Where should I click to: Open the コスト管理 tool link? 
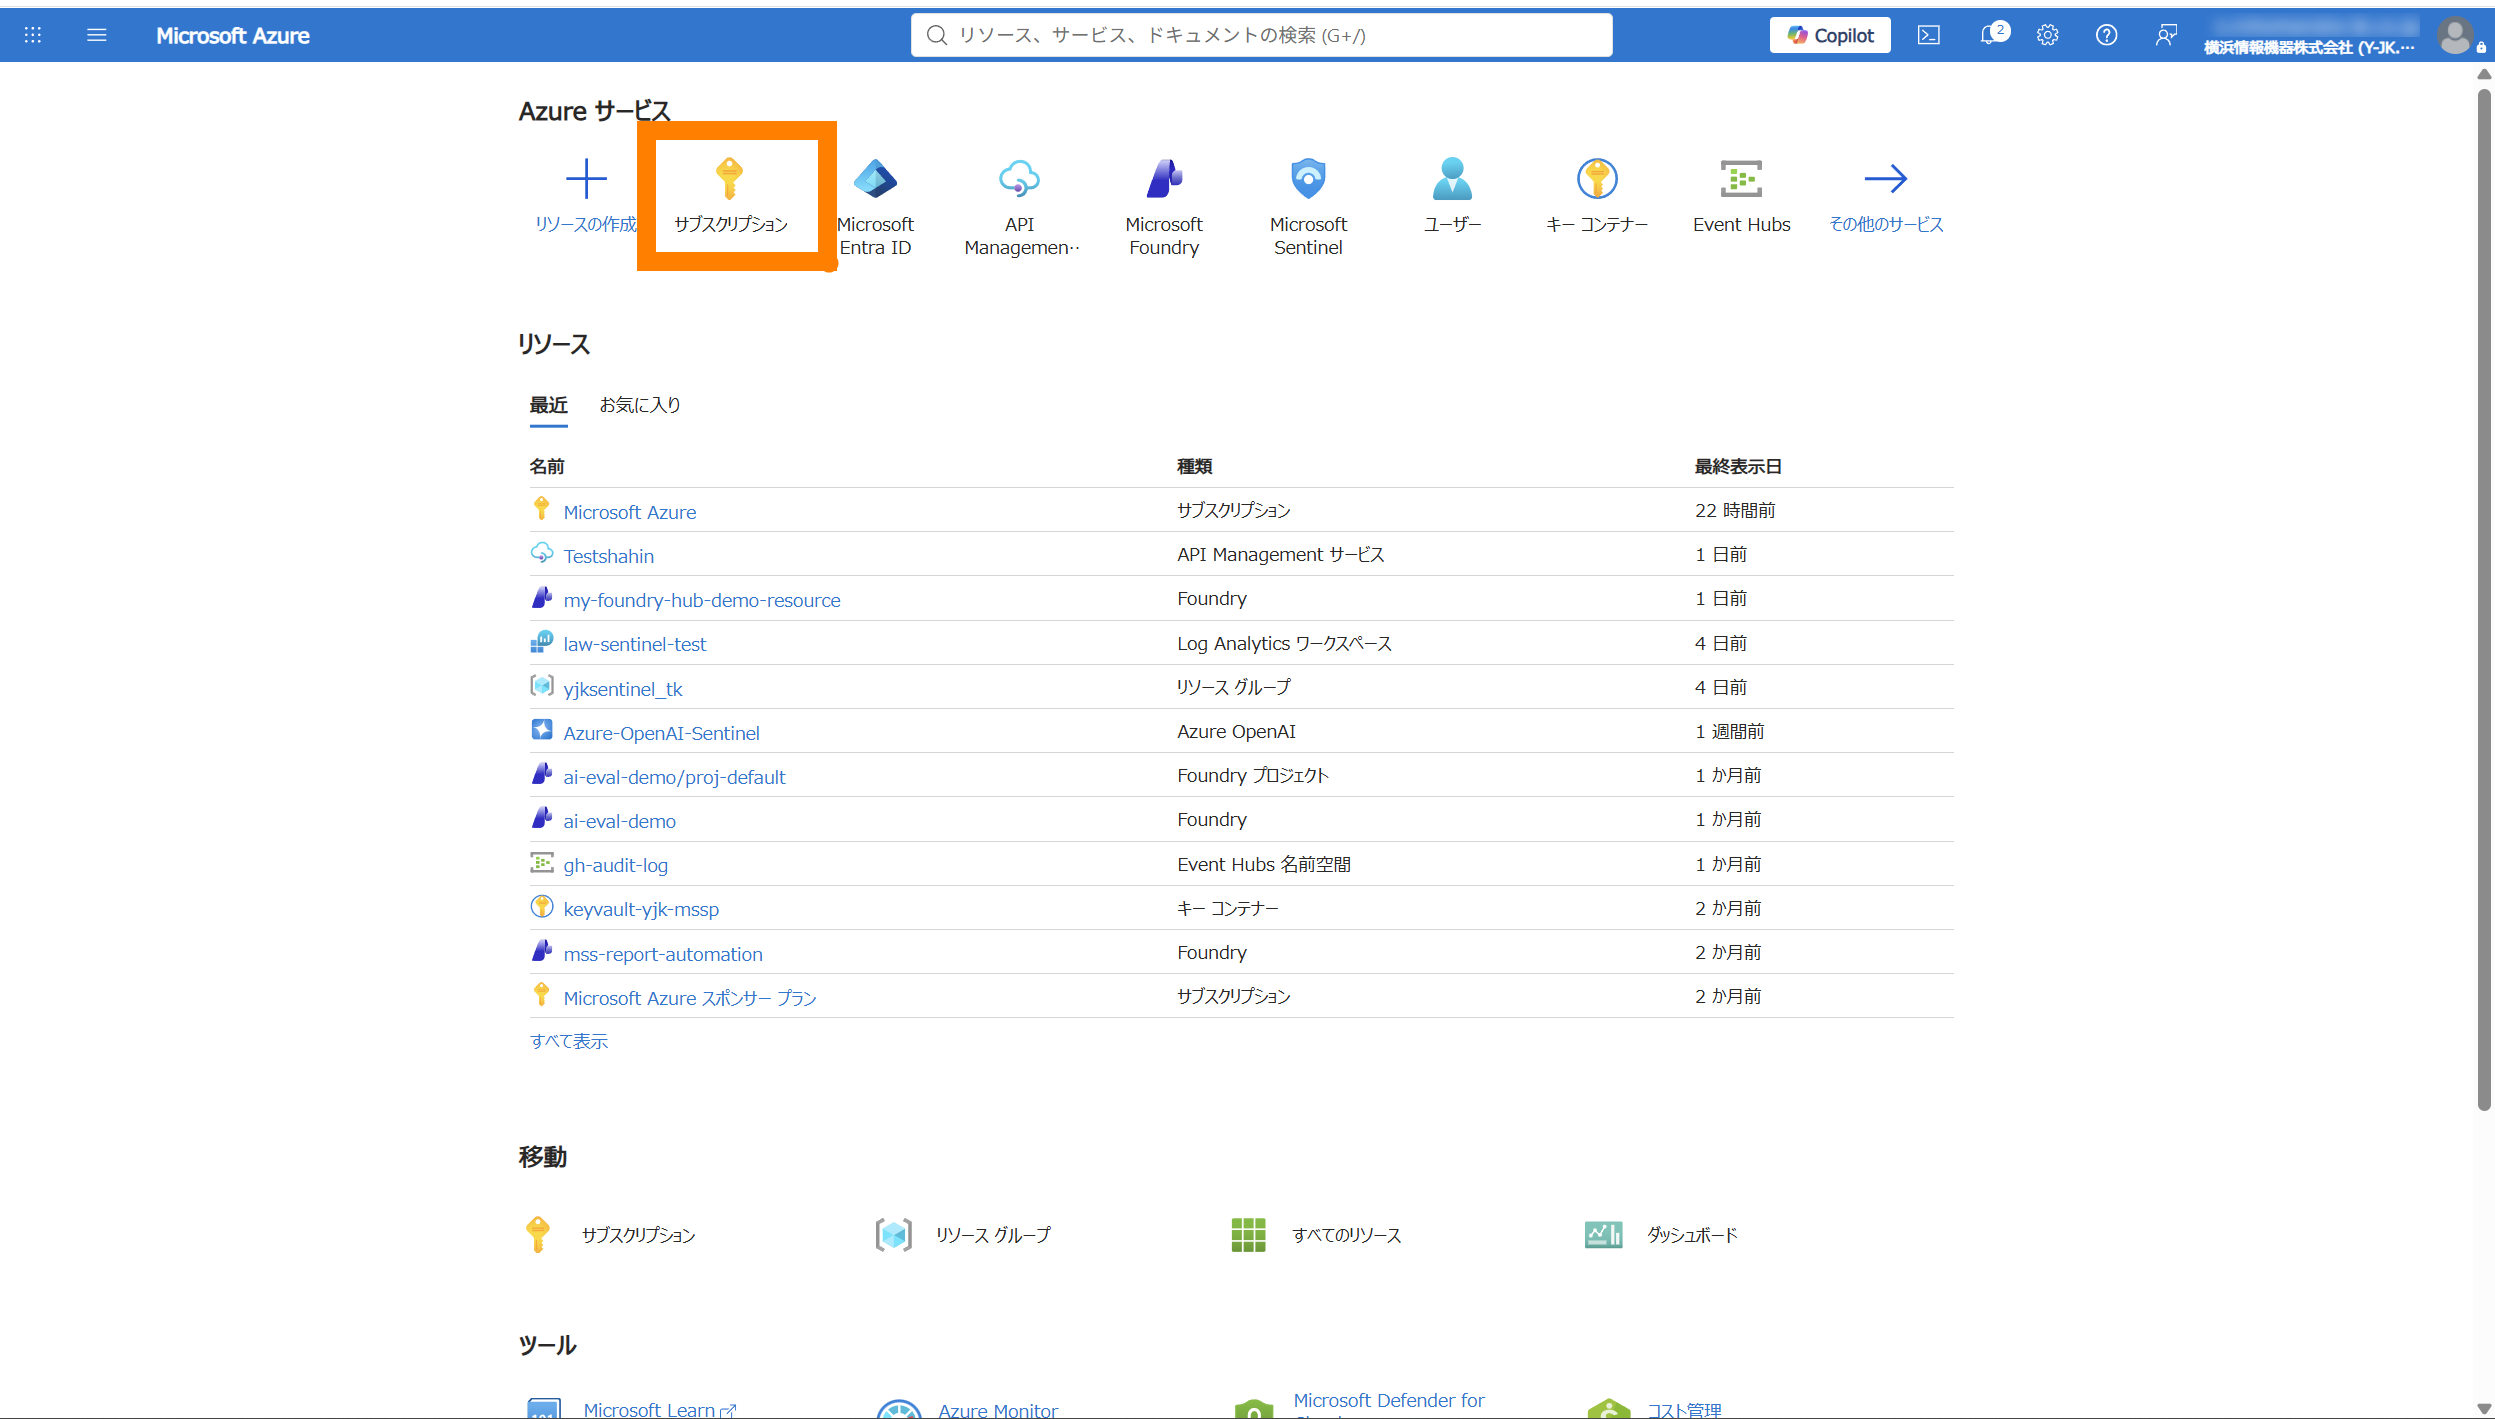pyautogui.click(x=1684, y=1409)
